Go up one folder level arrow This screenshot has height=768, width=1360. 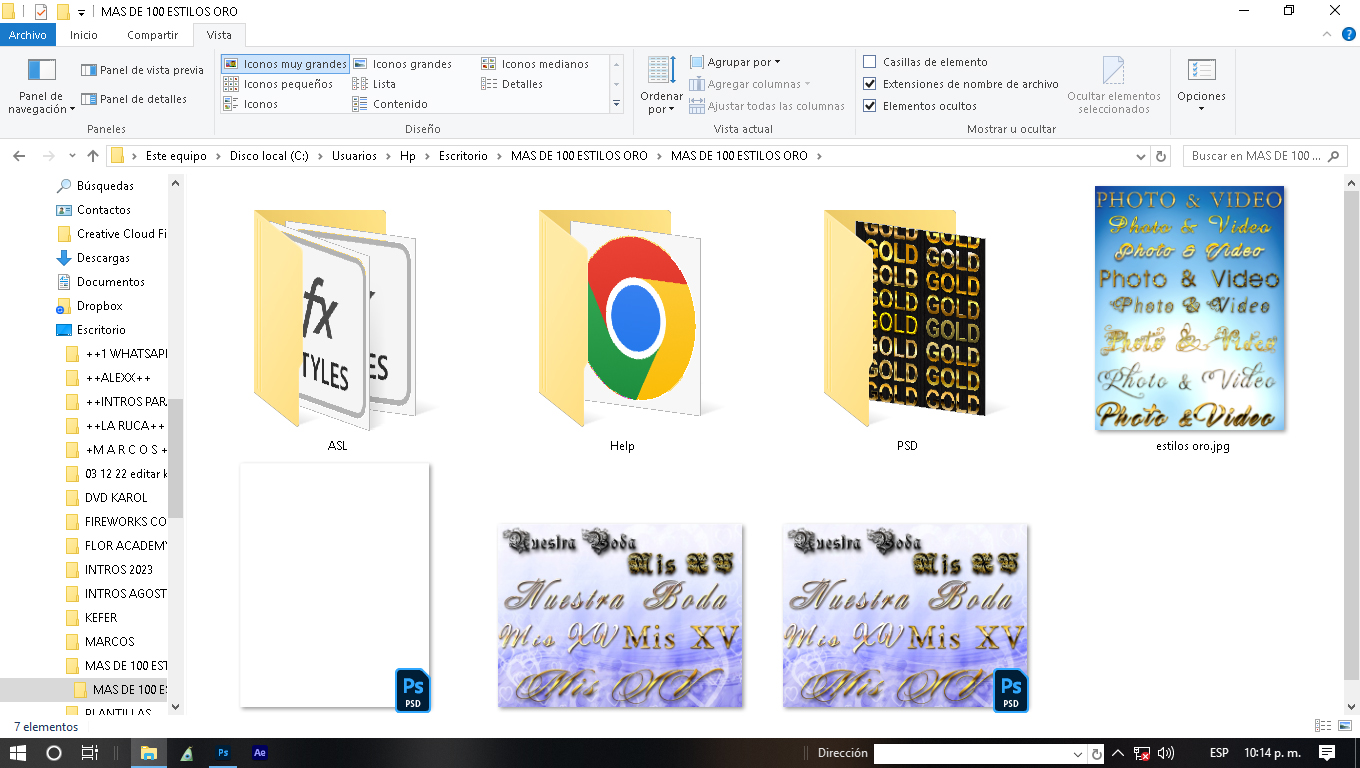point(93,156)
